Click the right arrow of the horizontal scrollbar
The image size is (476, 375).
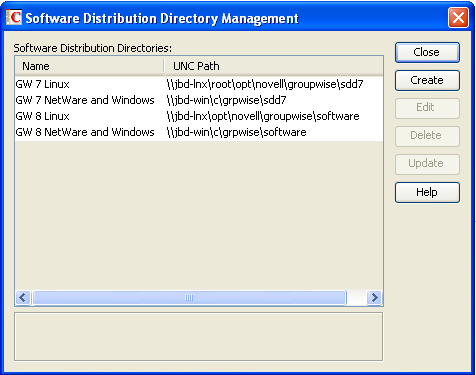point(374,297)
